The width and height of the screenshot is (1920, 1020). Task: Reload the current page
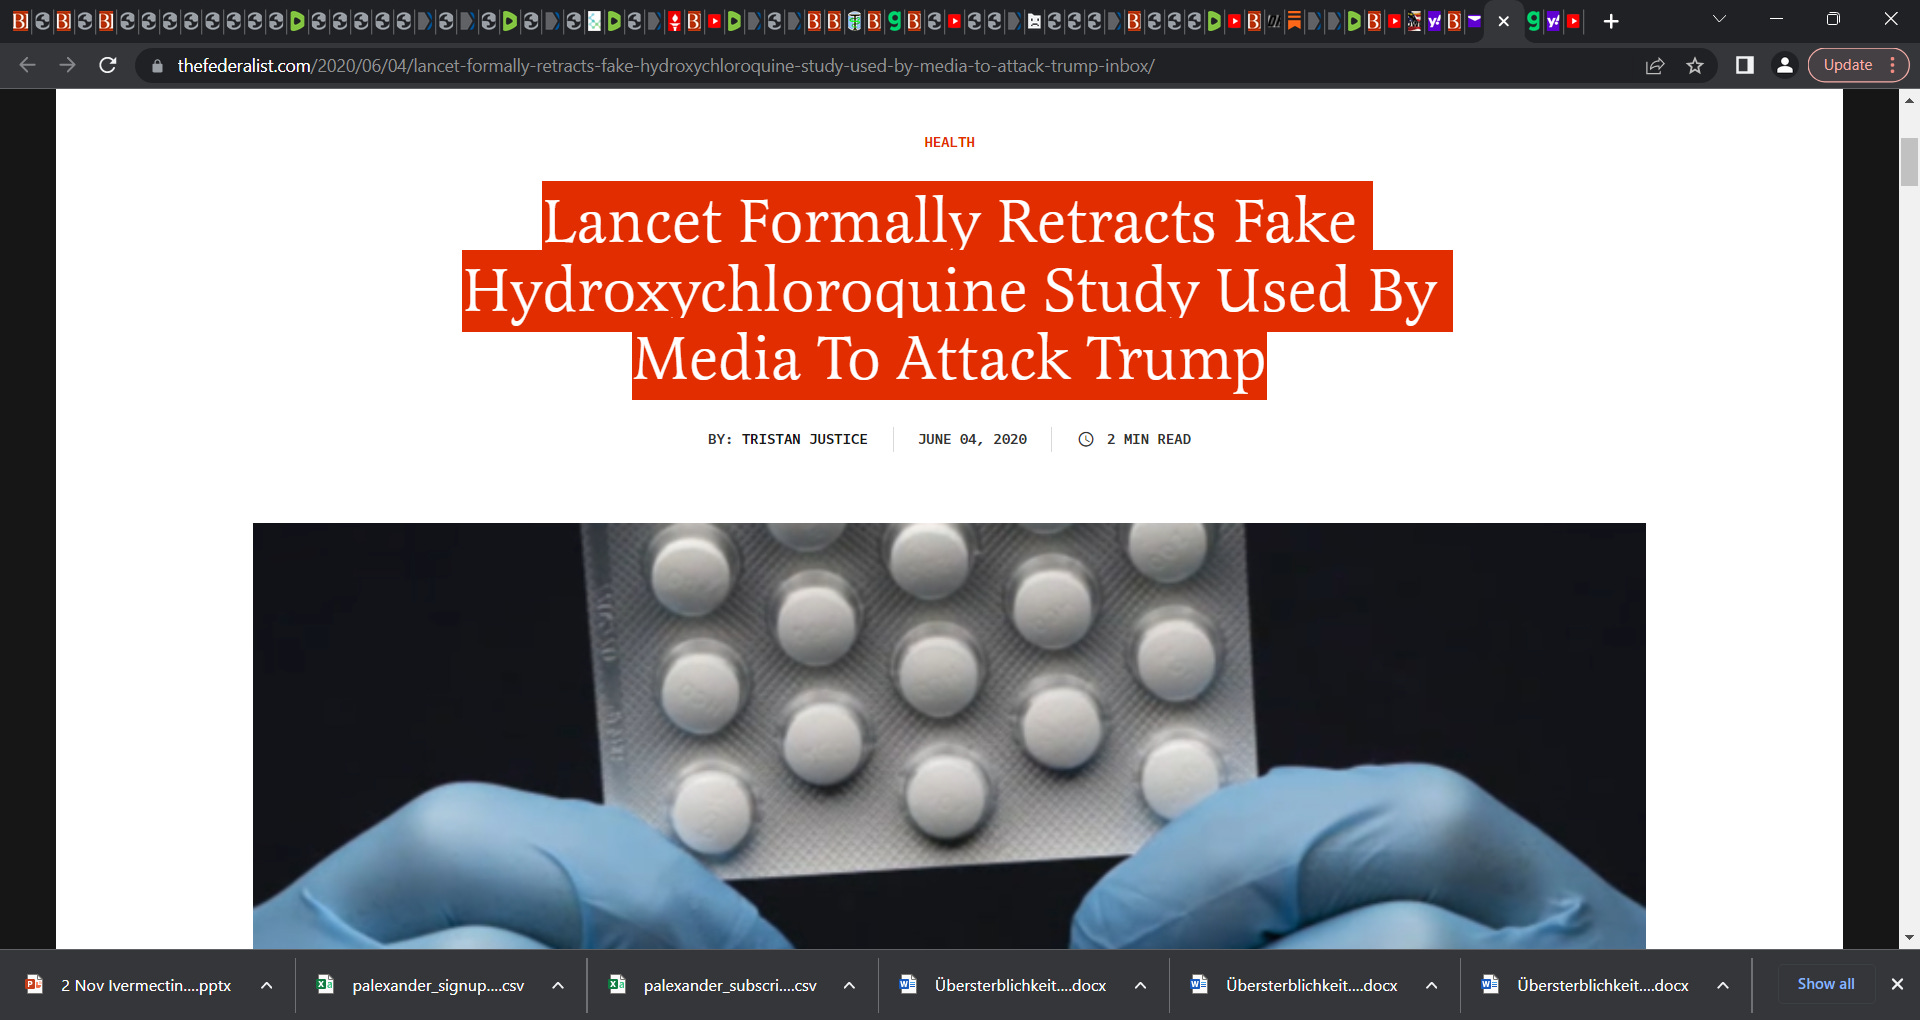(x=108, y=66)
